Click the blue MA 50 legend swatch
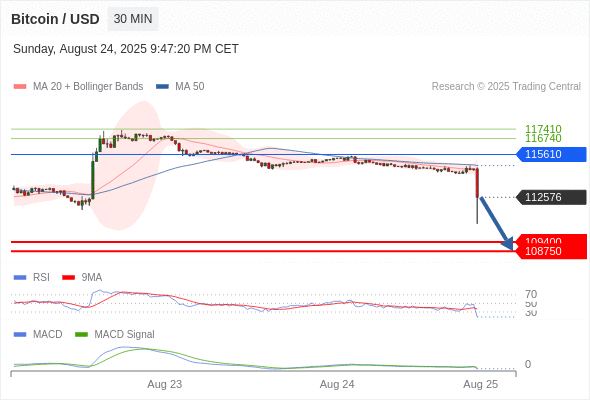 click(162, 87)
